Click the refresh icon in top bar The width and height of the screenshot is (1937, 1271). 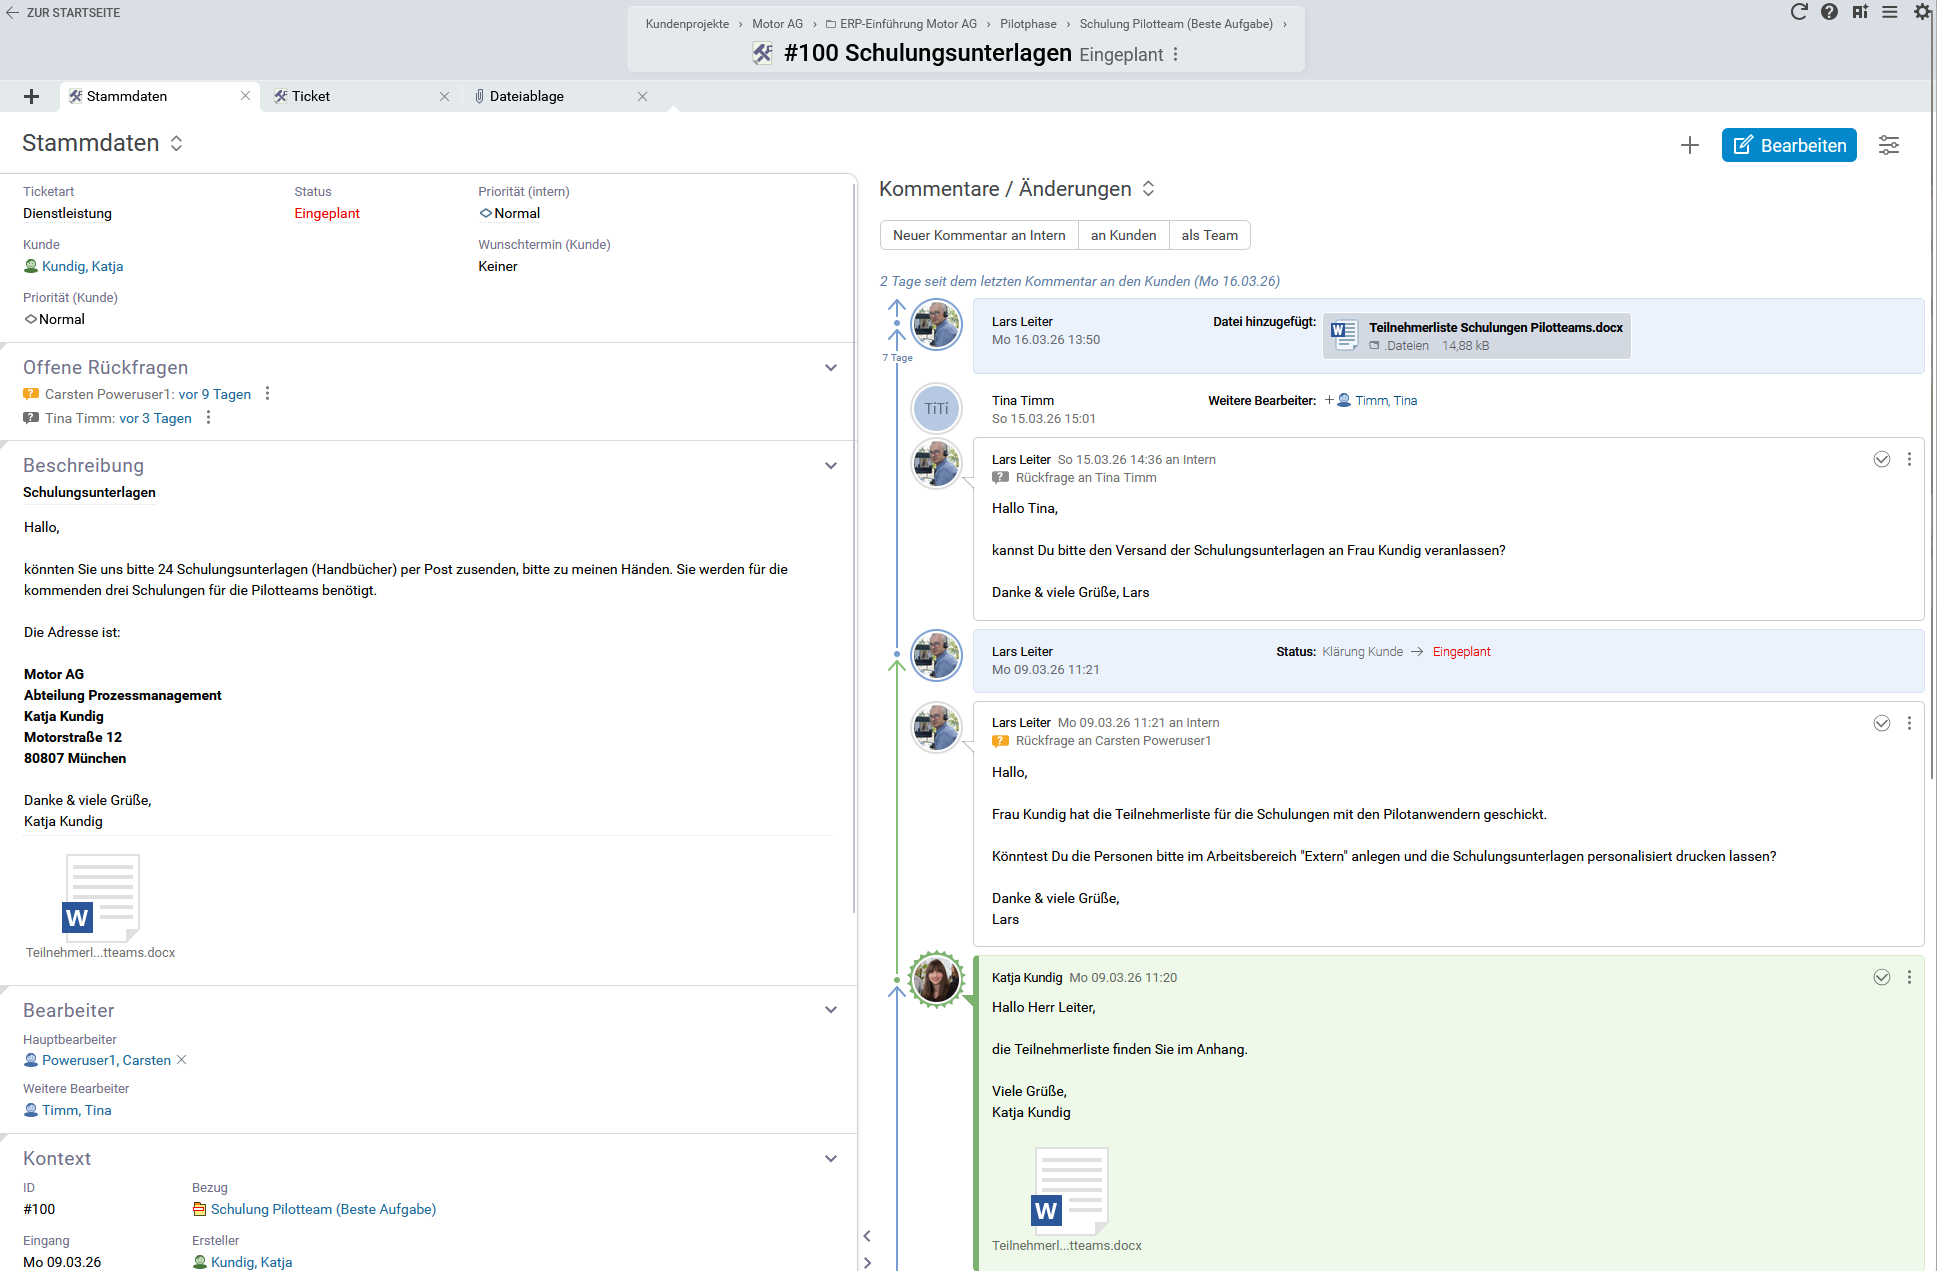tap(1798, 12)
